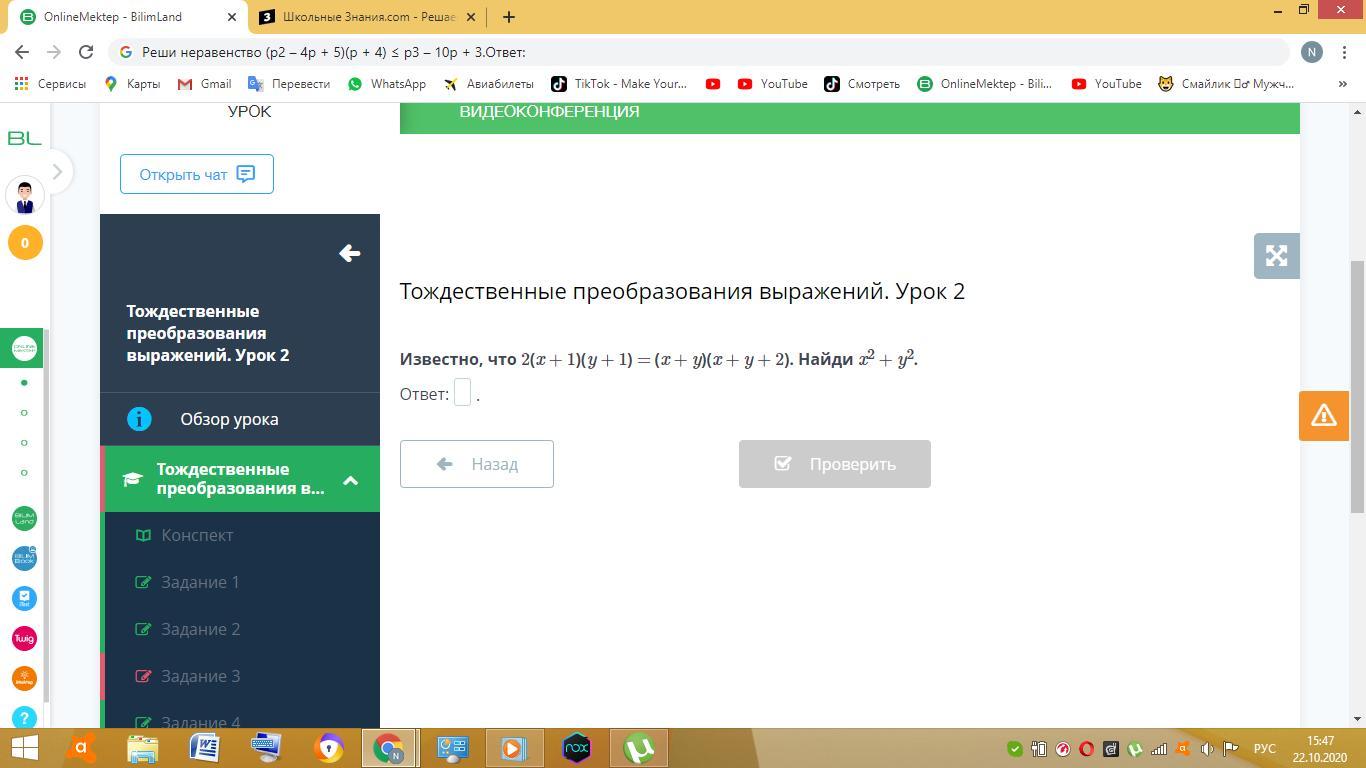This screenshot has height=768, width=1366.
Task: Click the BL logo in left sidebar
Action: click(x=24, y=138)
